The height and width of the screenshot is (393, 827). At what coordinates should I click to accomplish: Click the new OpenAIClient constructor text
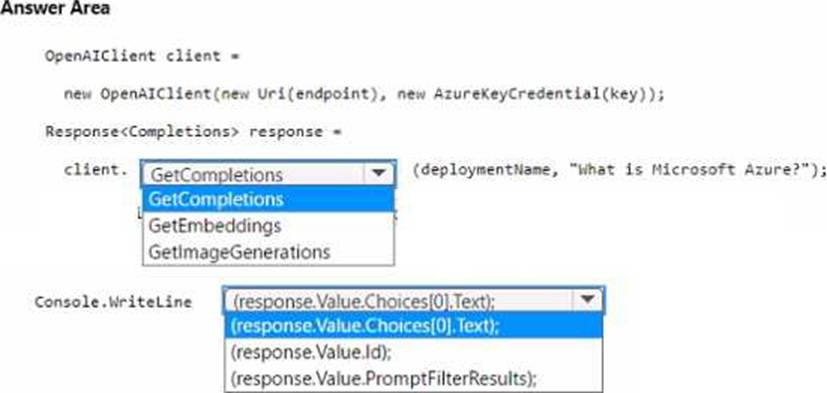pyautogui.click(x=138, y=94)
